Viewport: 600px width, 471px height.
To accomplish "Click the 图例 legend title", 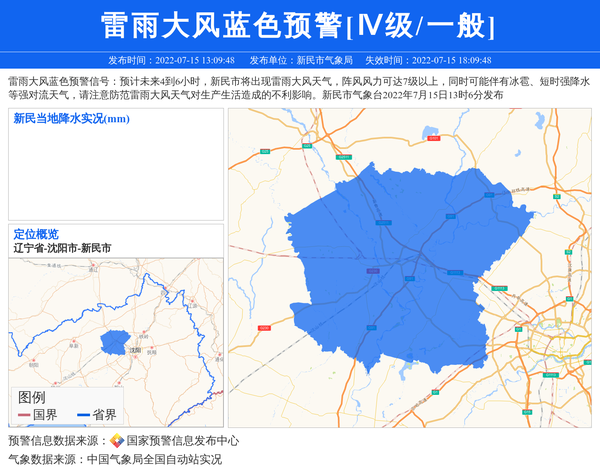I will [32, 397].
